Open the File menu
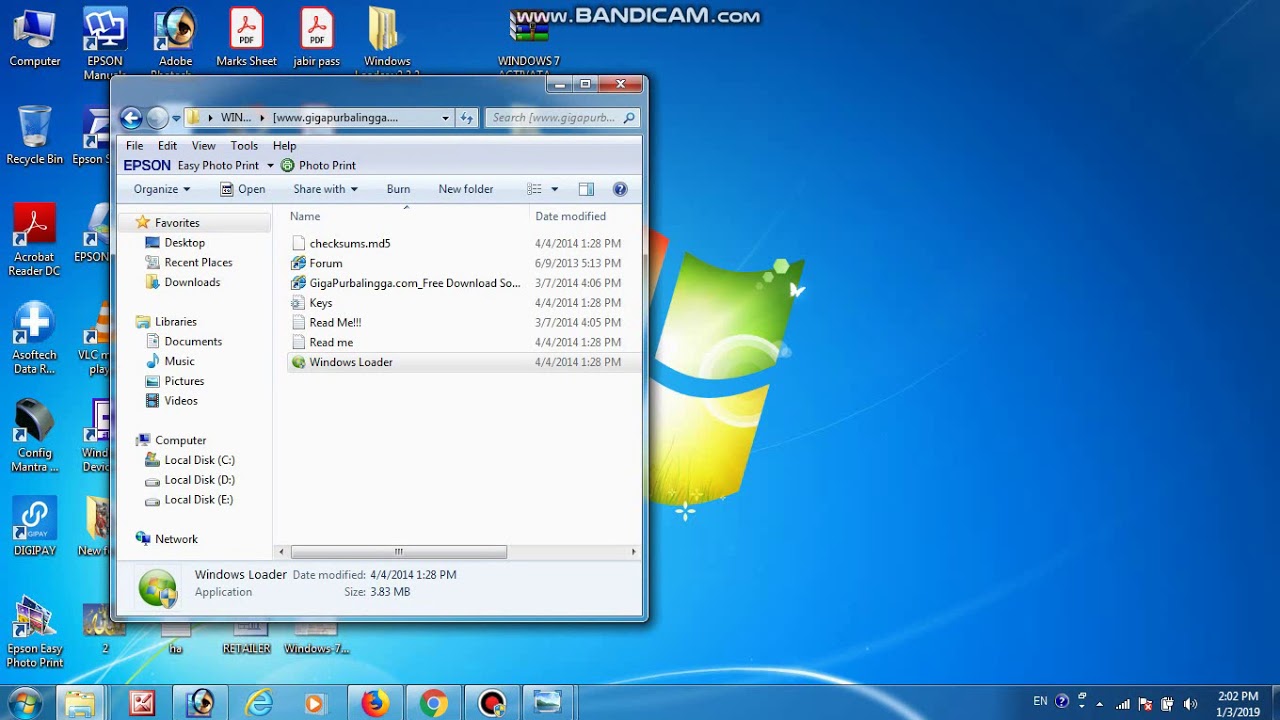Screen dimensions: 1280x720 point(134,146)
